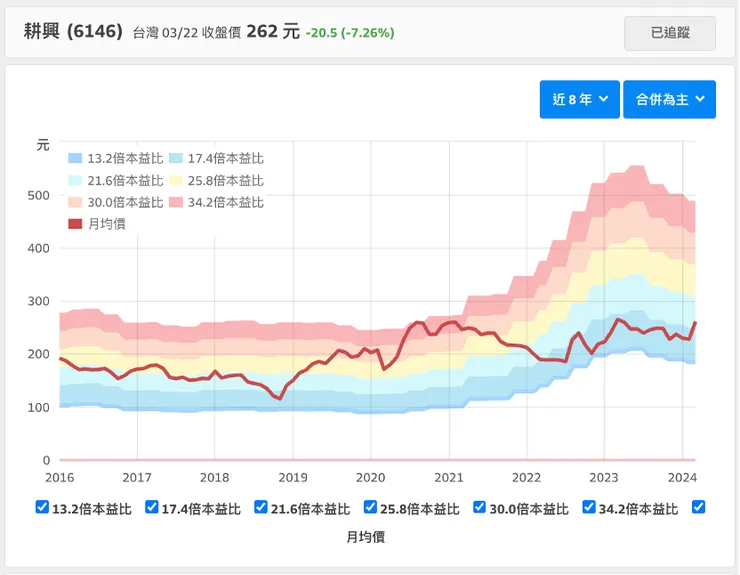740x575 pixels.
Task: Click the 2018 x-axis label
Action: [214, 478]
